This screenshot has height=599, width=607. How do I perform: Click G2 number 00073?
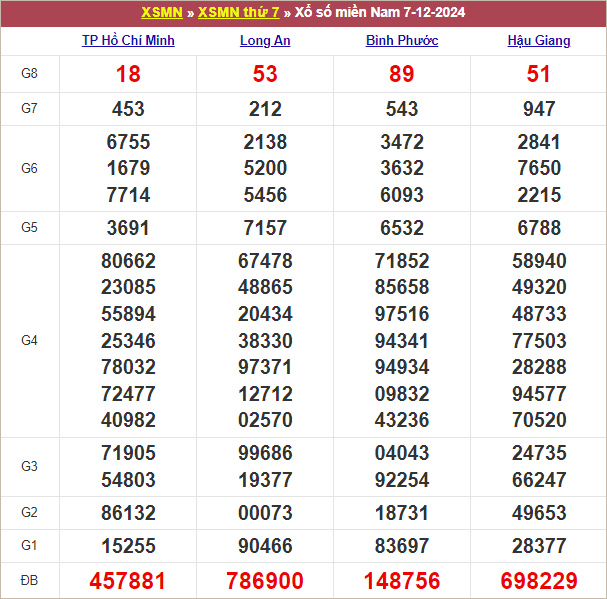[265, 513]
